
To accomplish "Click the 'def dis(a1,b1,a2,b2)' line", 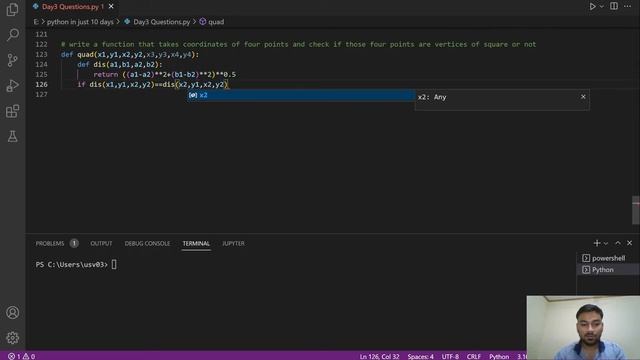I will tap(120, 64).
